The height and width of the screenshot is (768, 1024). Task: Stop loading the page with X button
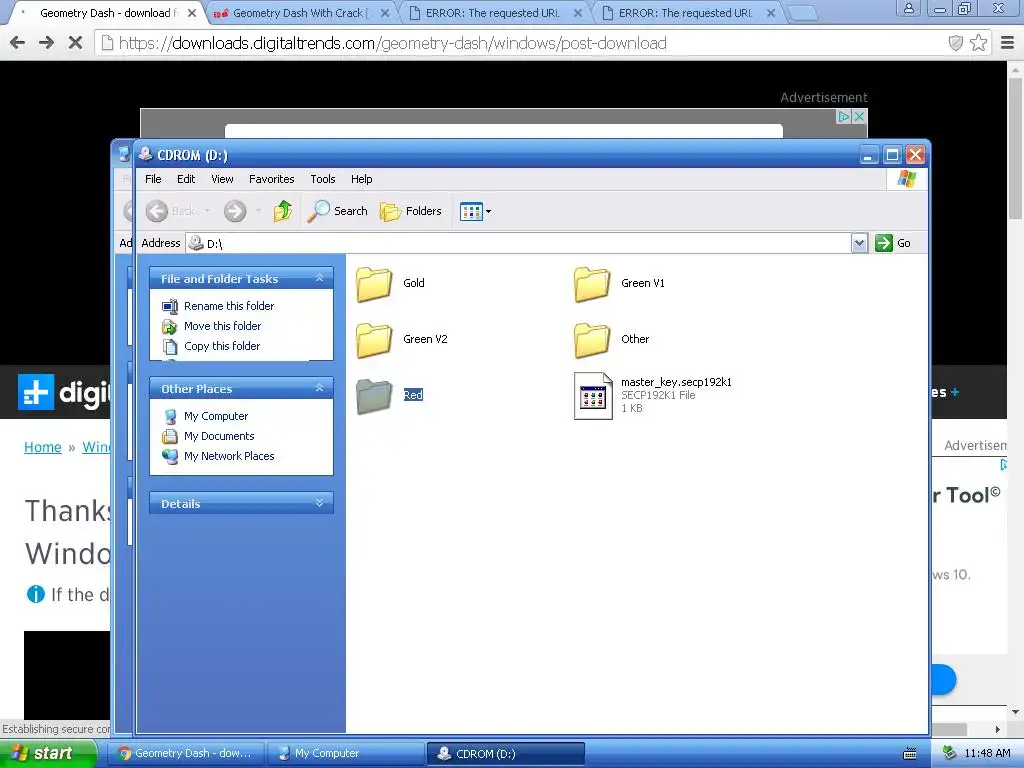[75, 43]
